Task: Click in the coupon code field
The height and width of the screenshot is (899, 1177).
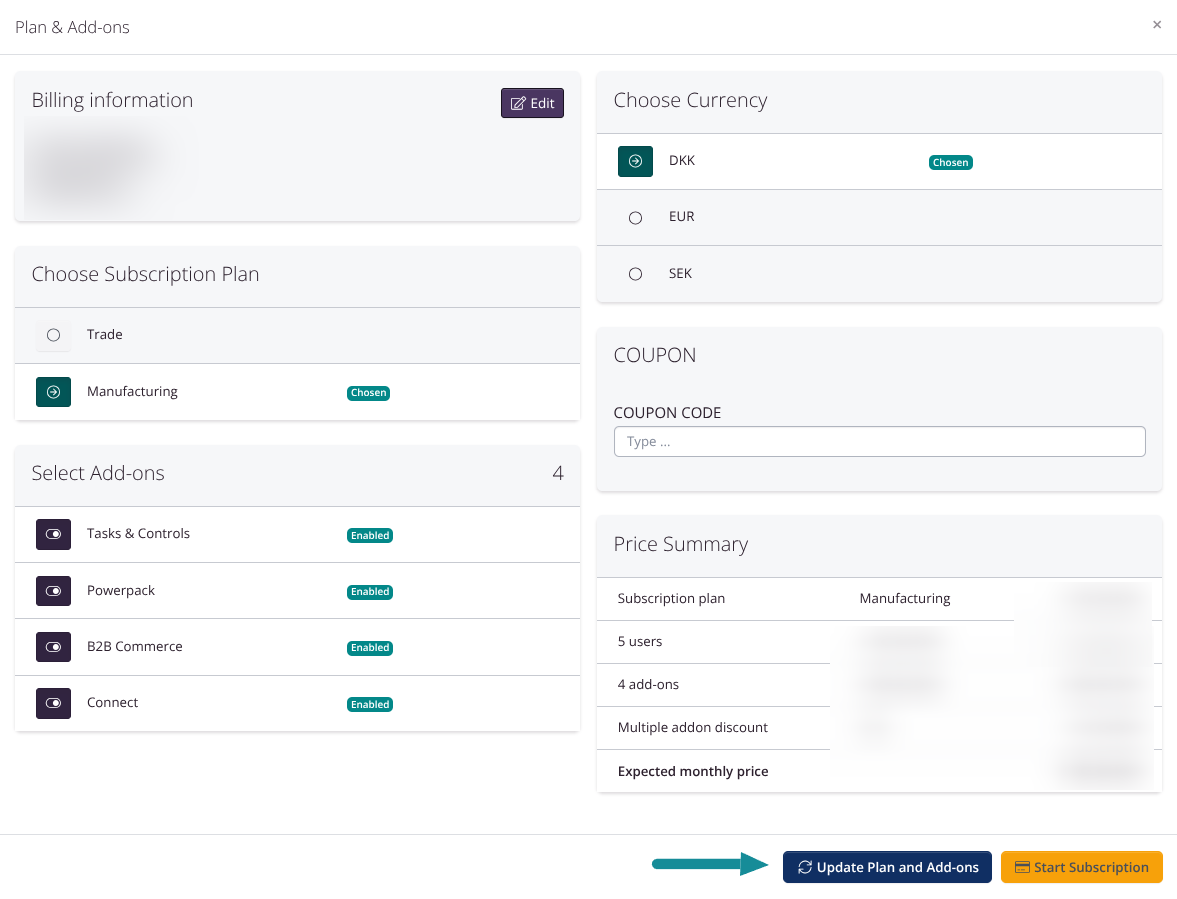Action: (x=879, y=442)
